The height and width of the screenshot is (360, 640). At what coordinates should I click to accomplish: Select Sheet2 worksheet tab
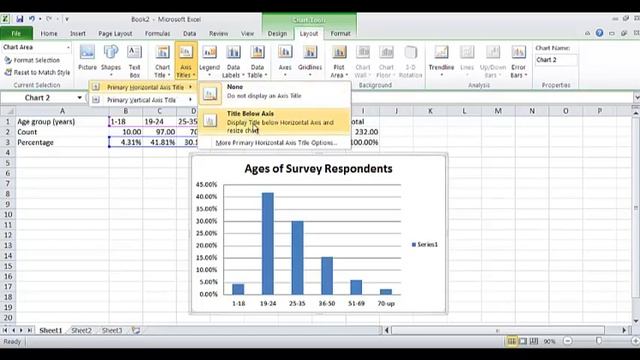[x=81, y=330]
